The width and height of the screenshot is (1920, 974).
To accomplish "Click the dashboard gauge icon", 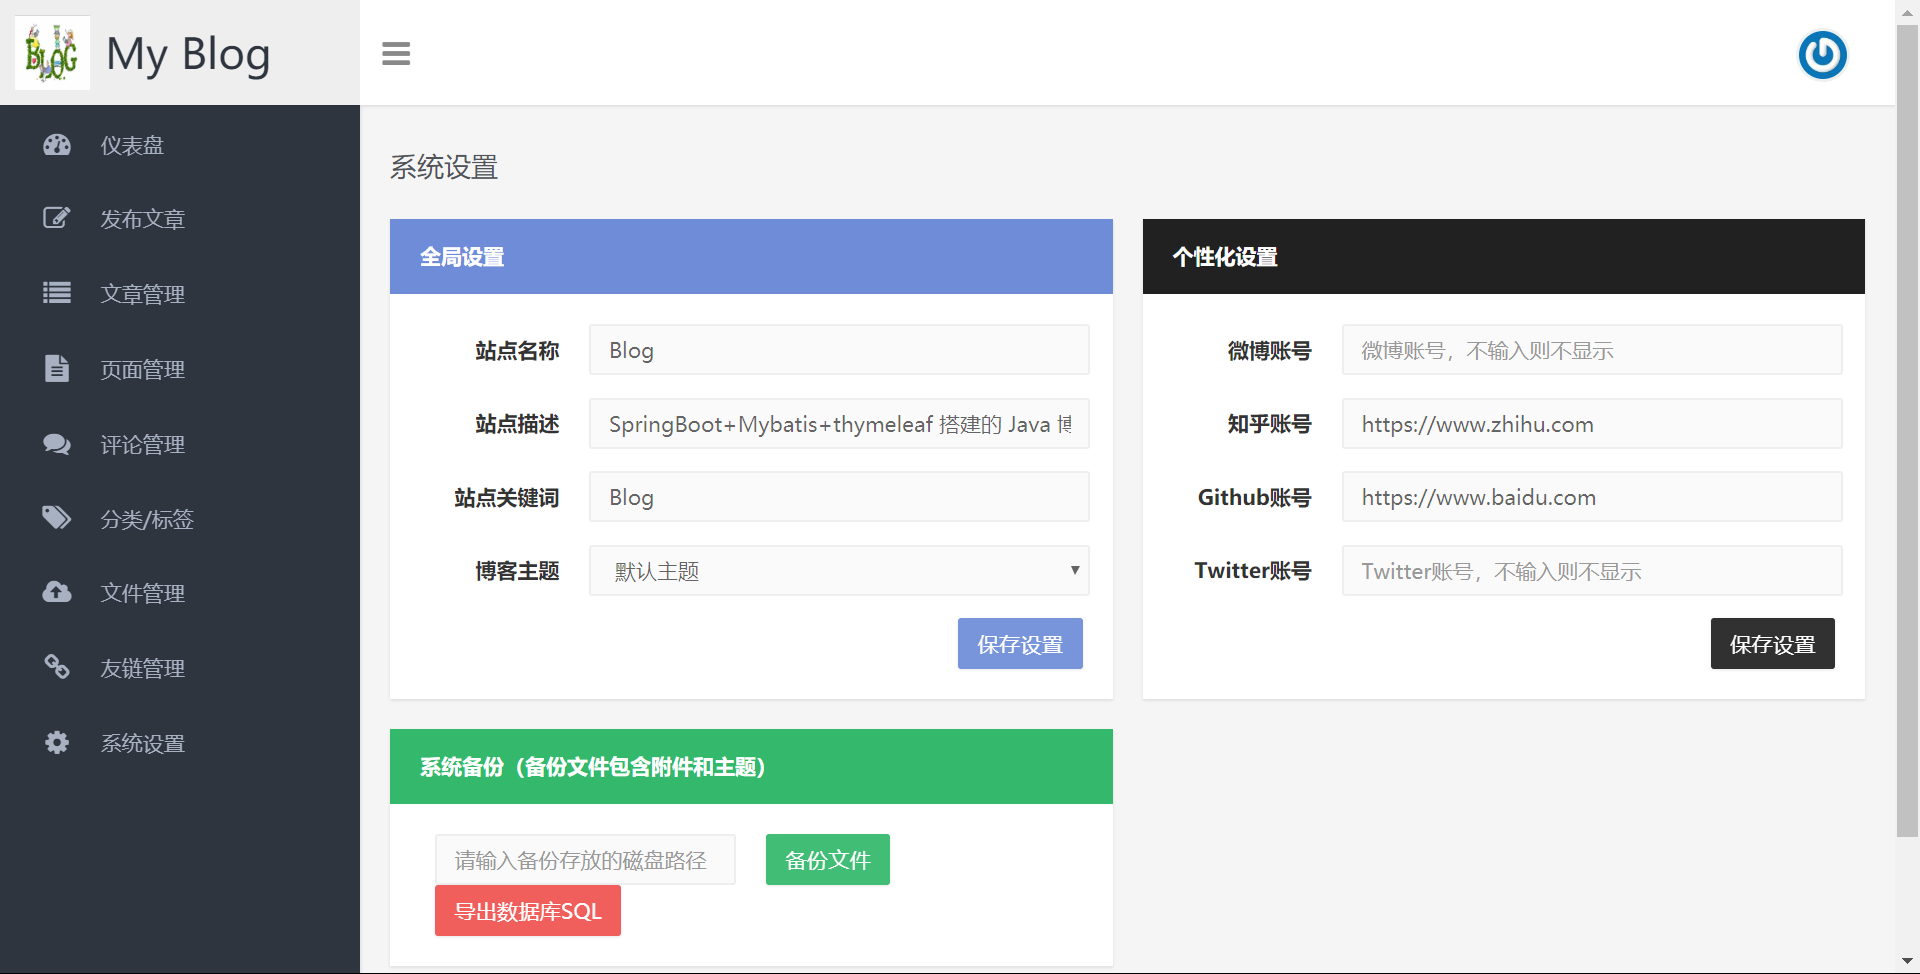I will pos(57,145).
